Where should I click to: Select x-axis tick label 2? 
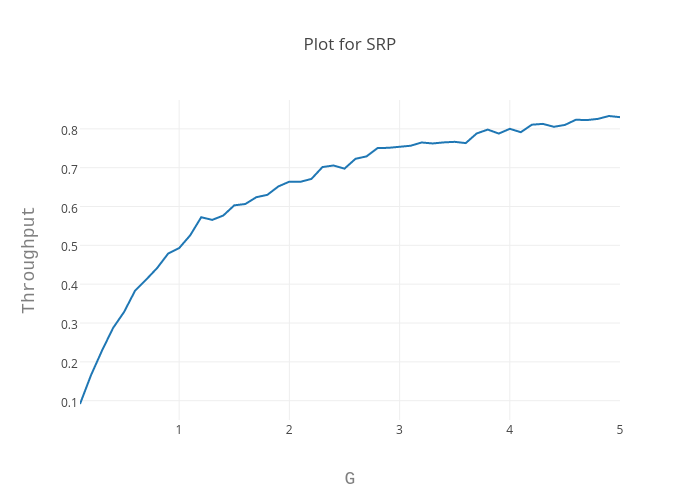coord(289,430)
